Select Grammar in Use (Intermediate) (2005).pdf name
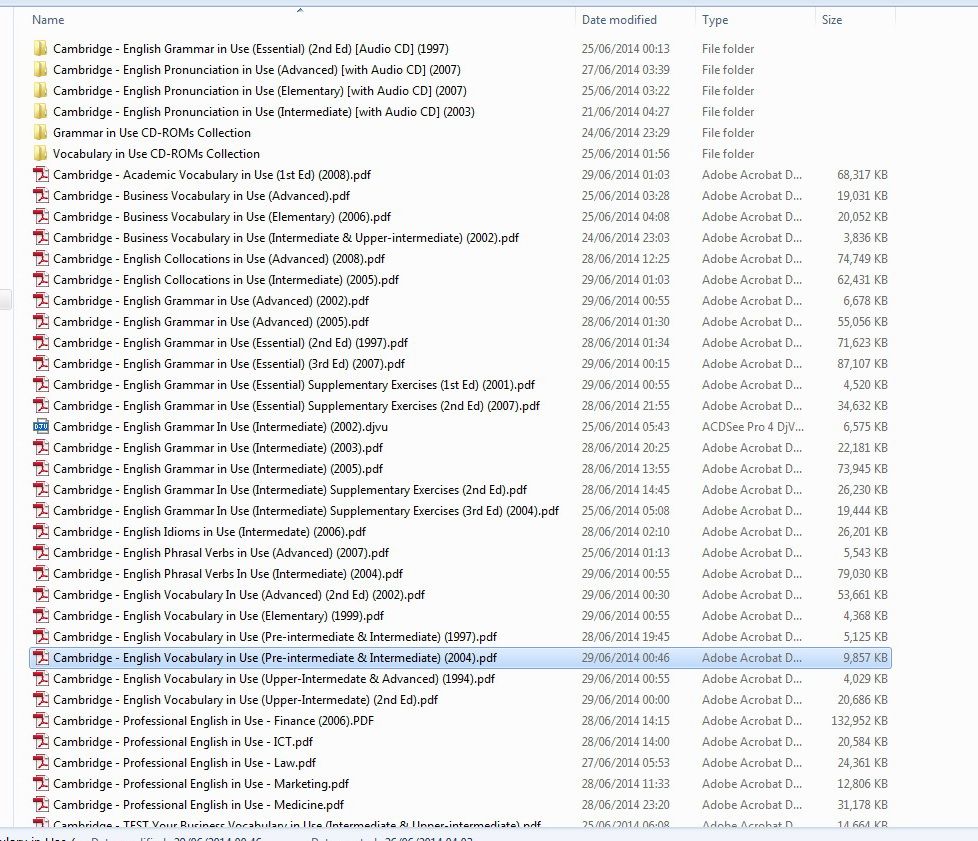978x841 pixels. [x=218, y=469]
